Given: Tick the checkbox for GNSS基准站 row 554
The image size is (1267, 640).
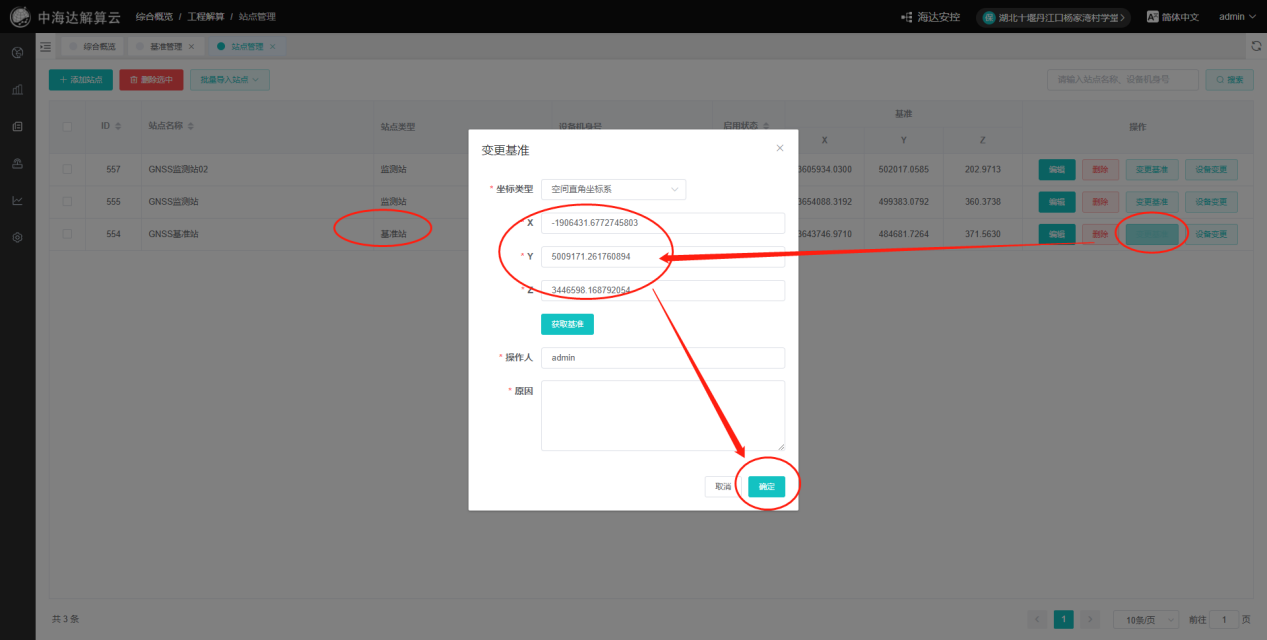Looking at the screenshot, I should click(67, 234).
